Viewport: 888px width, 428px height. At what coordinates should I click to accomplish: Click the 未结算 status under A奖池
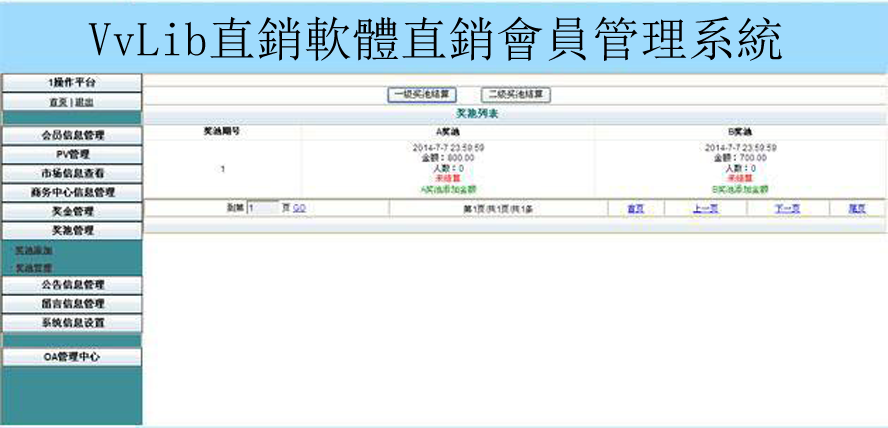pyautogui.click(x=448, y=178)
